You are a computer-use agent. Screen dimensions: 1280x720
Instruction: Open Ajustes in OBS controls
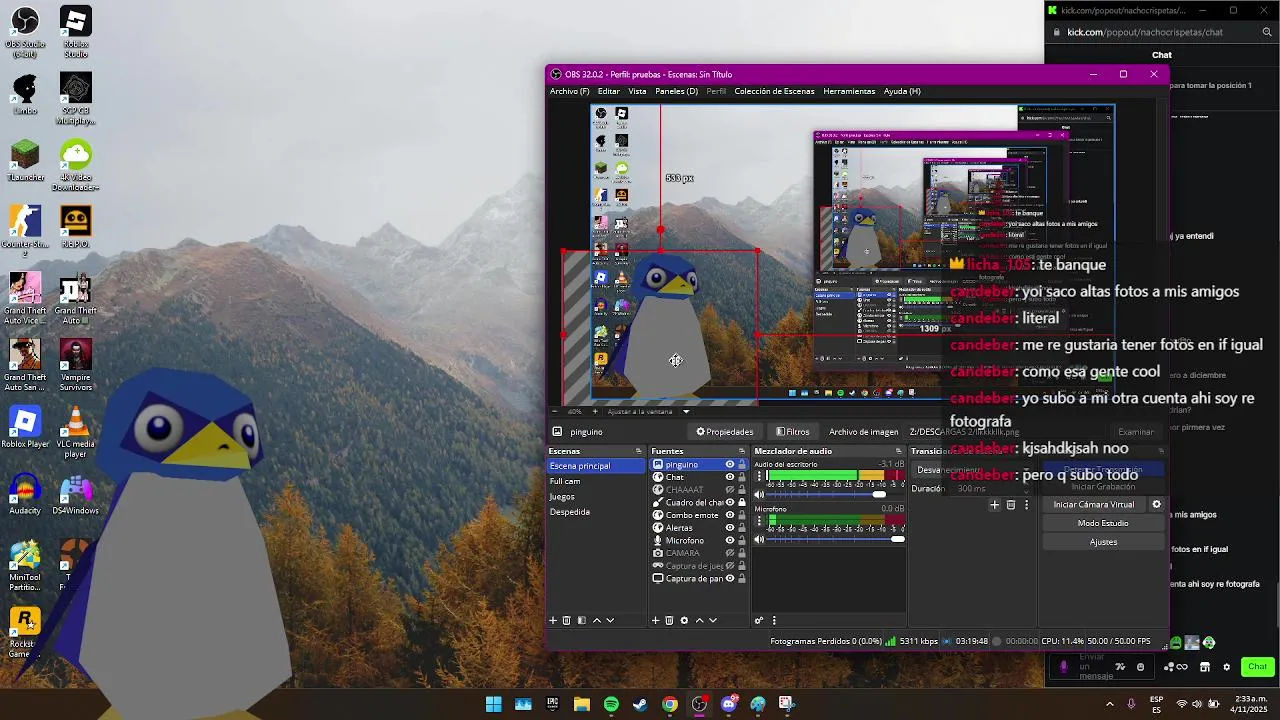pyautogui.click(x=1103, y=542)
